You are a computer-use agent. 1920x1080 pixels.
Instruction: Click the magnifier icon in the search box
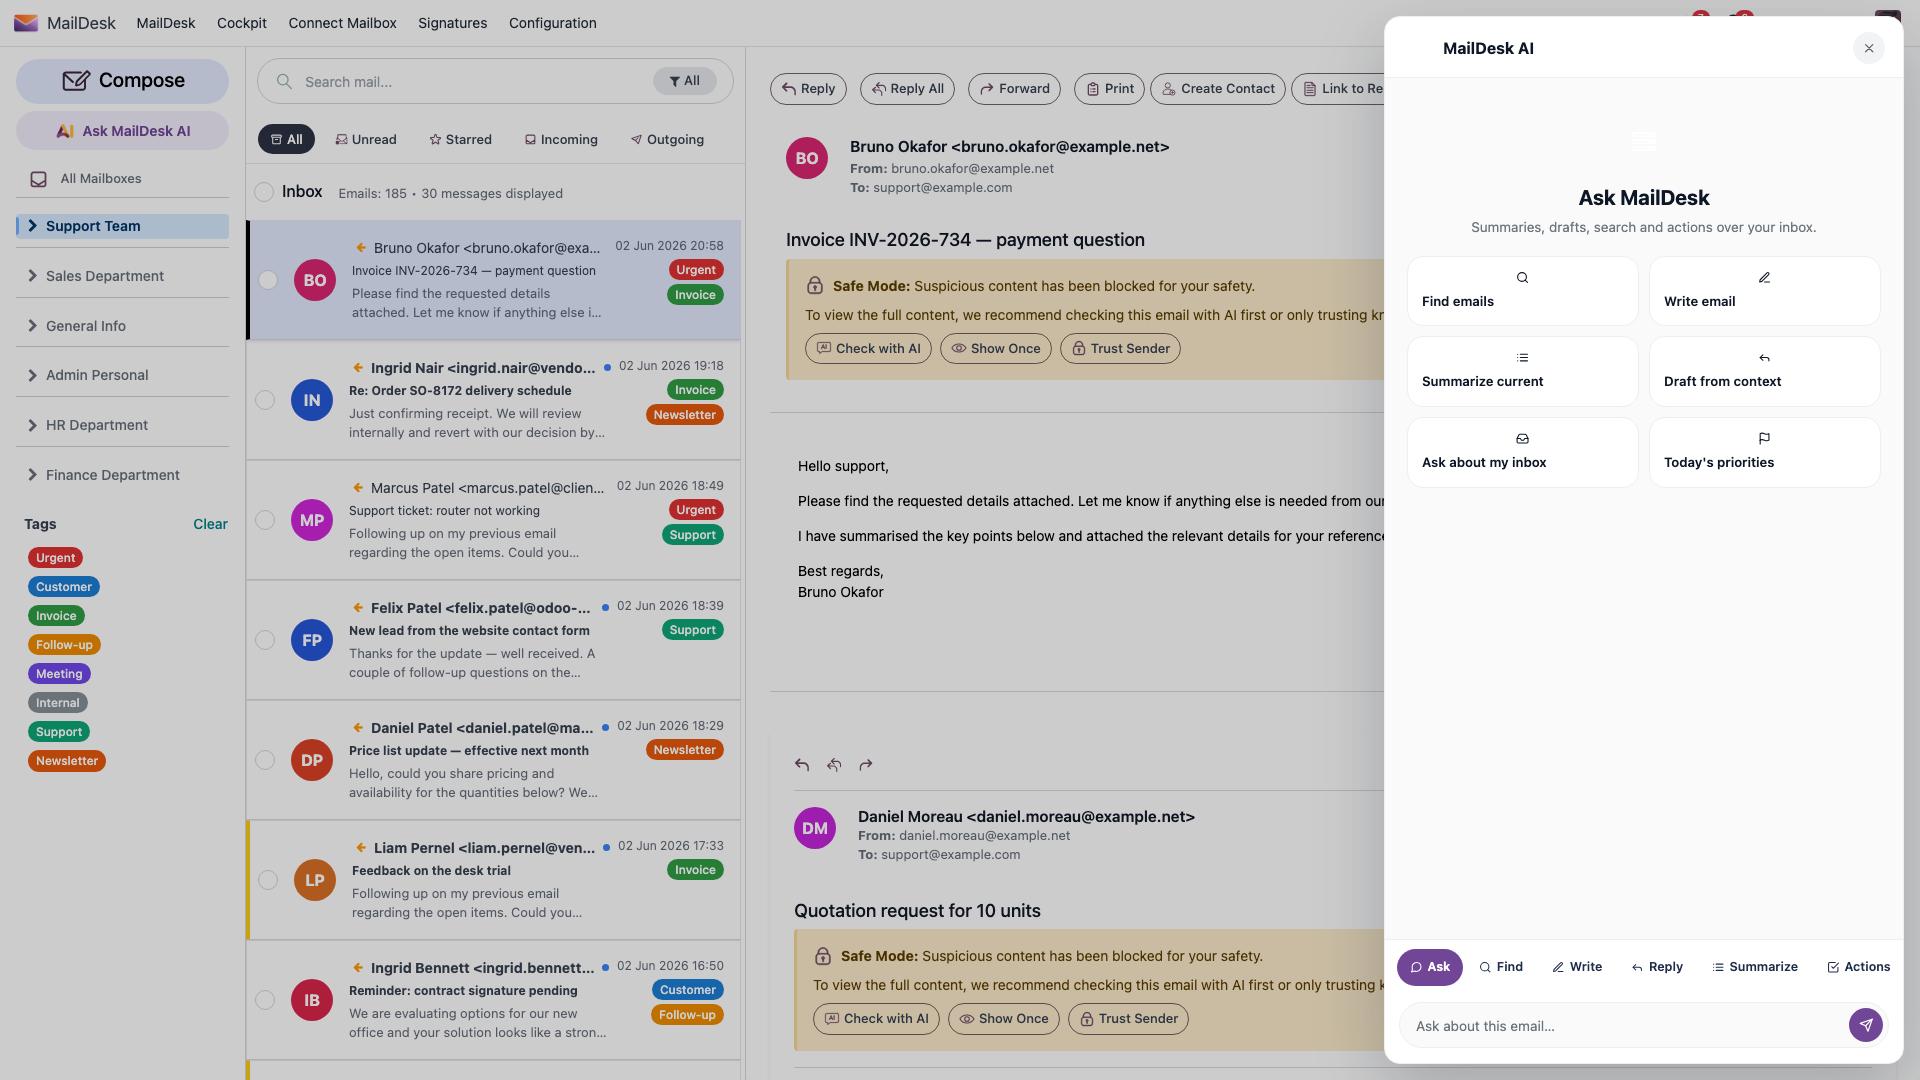(x=285, y=82)
